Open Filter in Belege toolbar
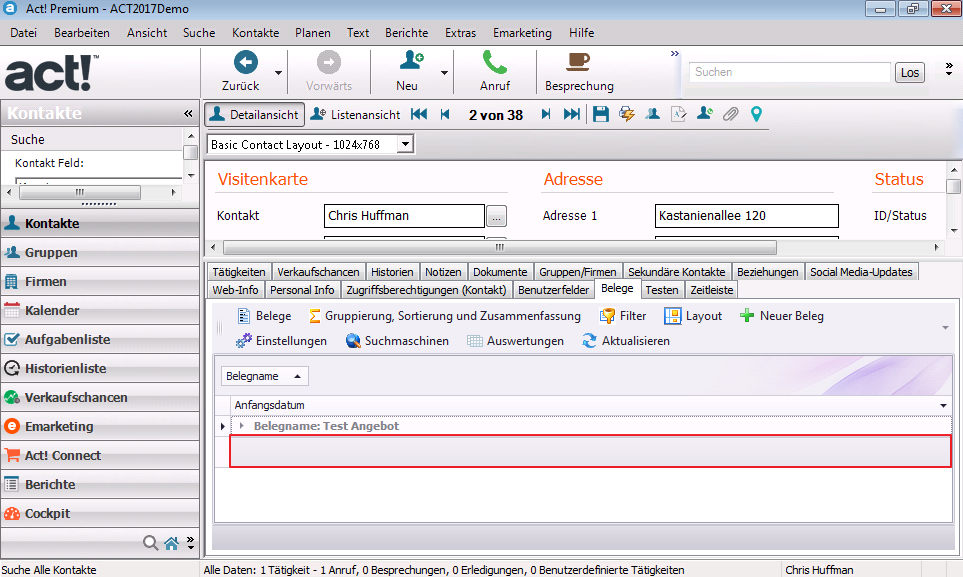This screenshot has height=577, width=963. [623, 316]
